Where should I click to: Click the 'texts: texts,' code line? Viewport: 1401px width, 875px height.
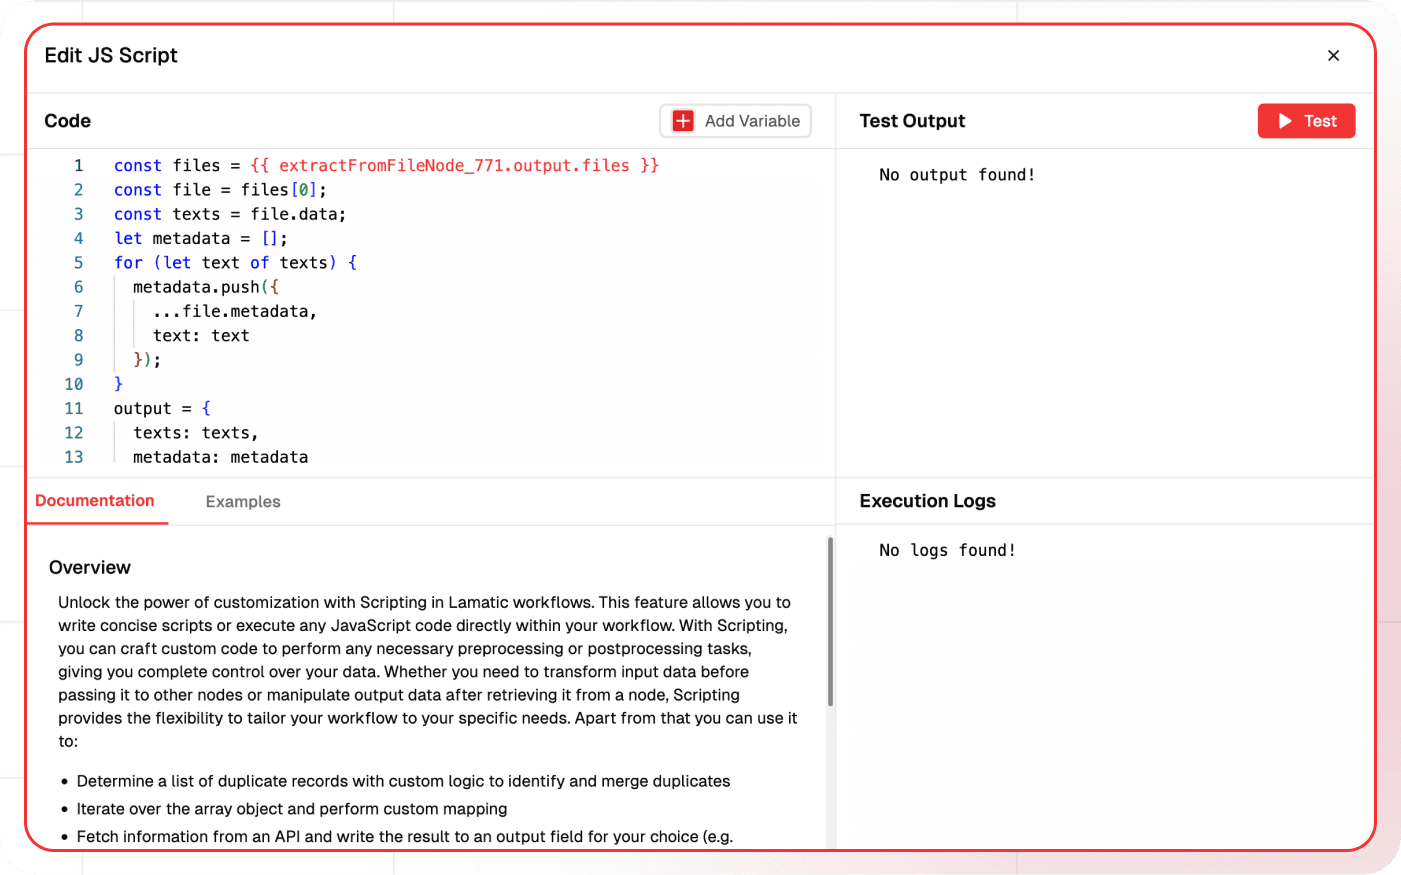(196, 433)
